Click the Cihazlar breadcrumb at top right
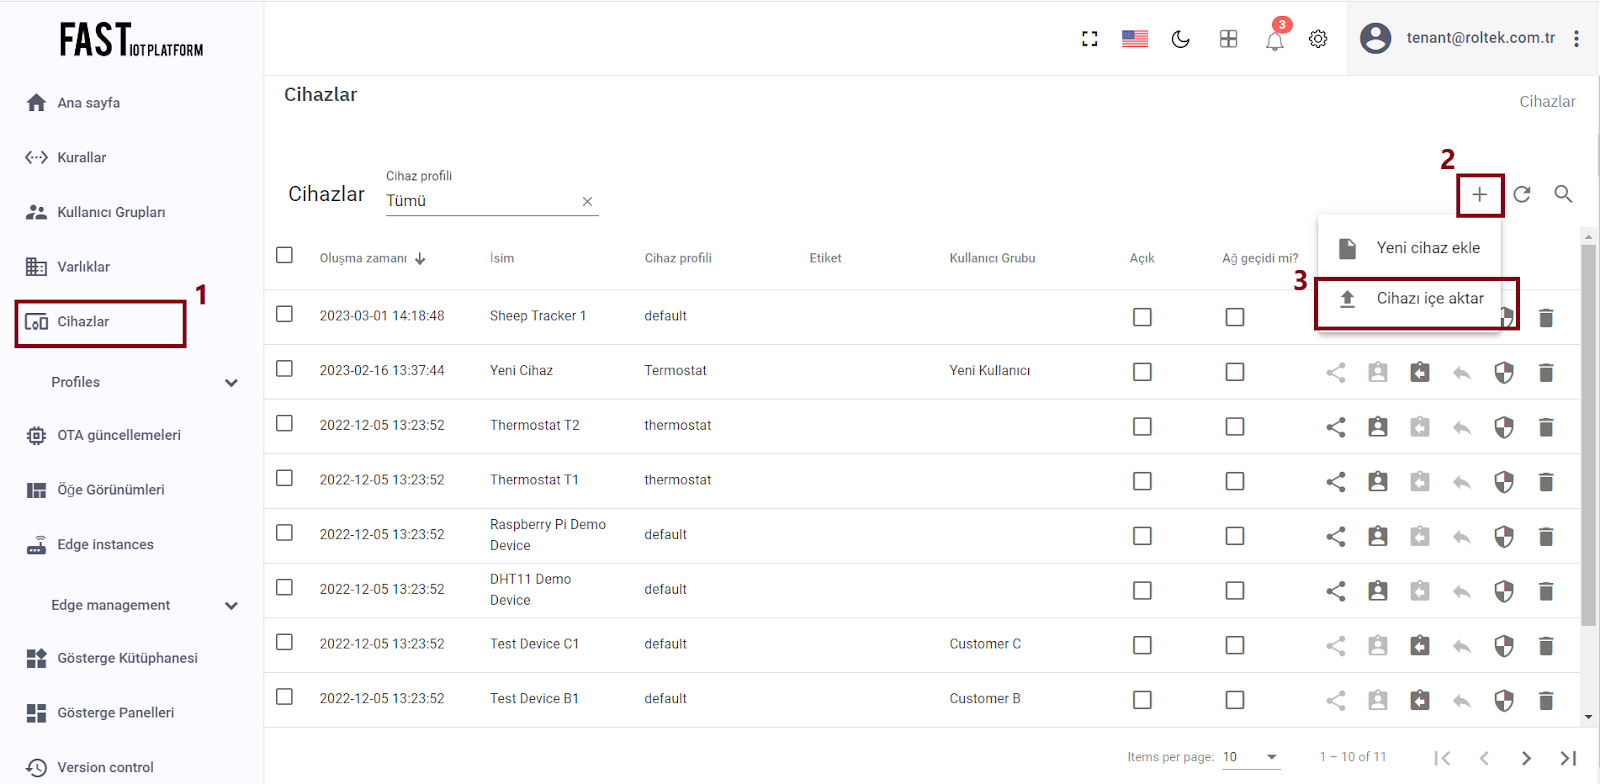The image size is (1600, 784). pyautogui.click(x=1547, y=102)
